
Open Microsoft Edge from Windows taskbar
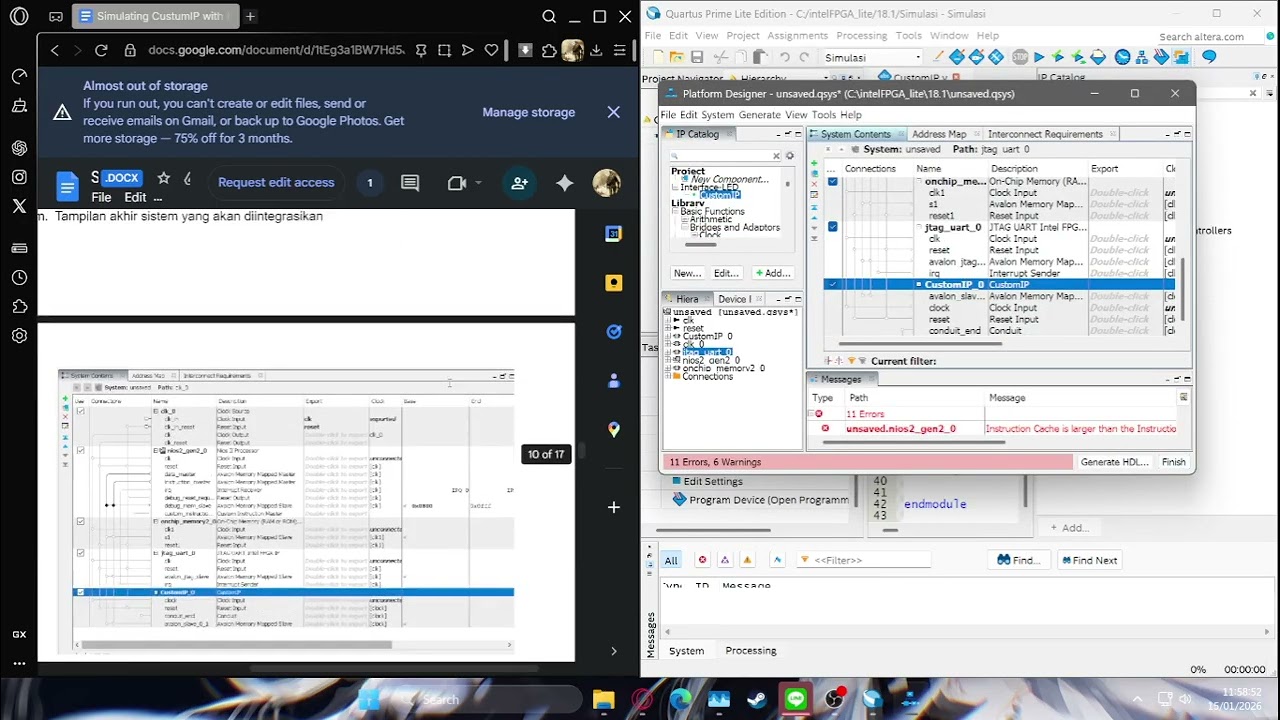point(680,699)
